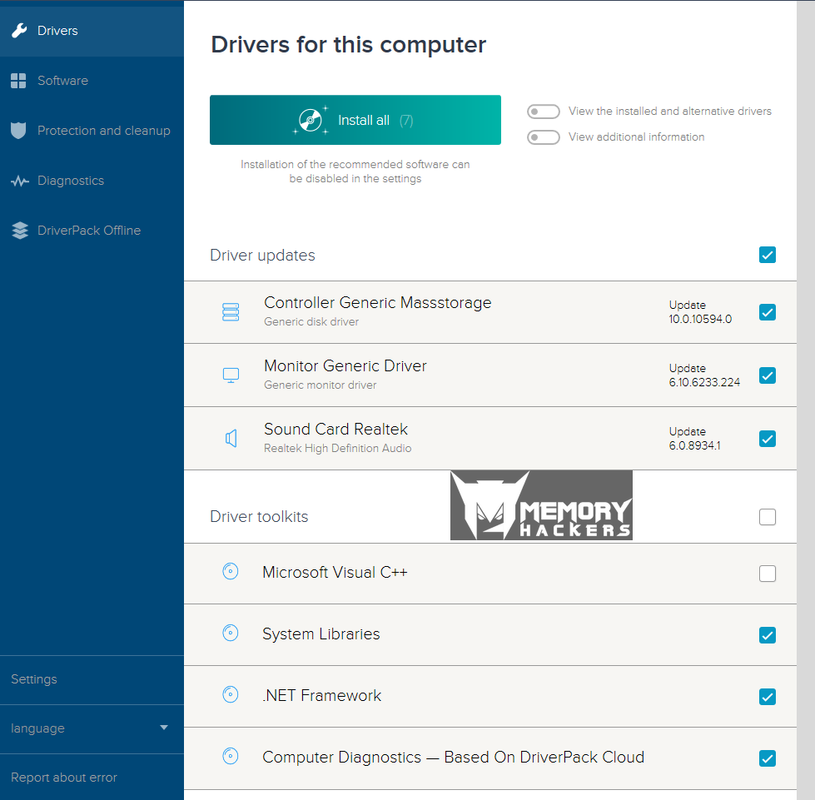Click the wrench icon beside Drivers

19,31
